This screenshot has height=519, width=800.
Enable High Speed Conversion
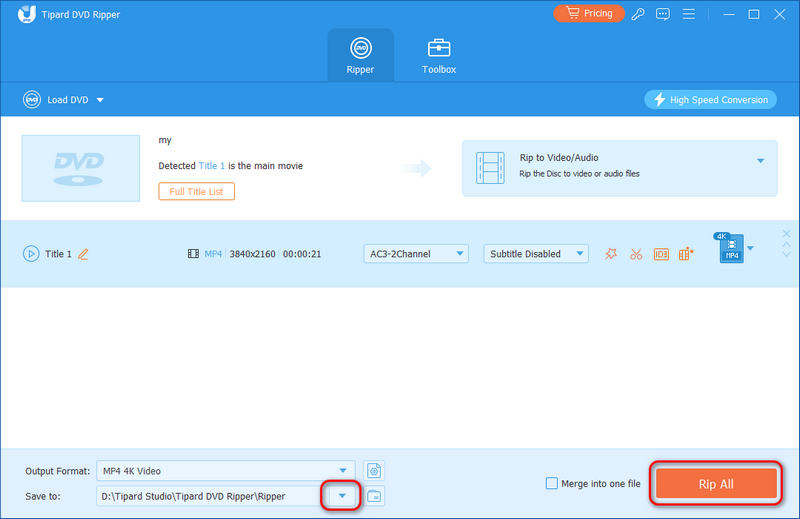710,100
